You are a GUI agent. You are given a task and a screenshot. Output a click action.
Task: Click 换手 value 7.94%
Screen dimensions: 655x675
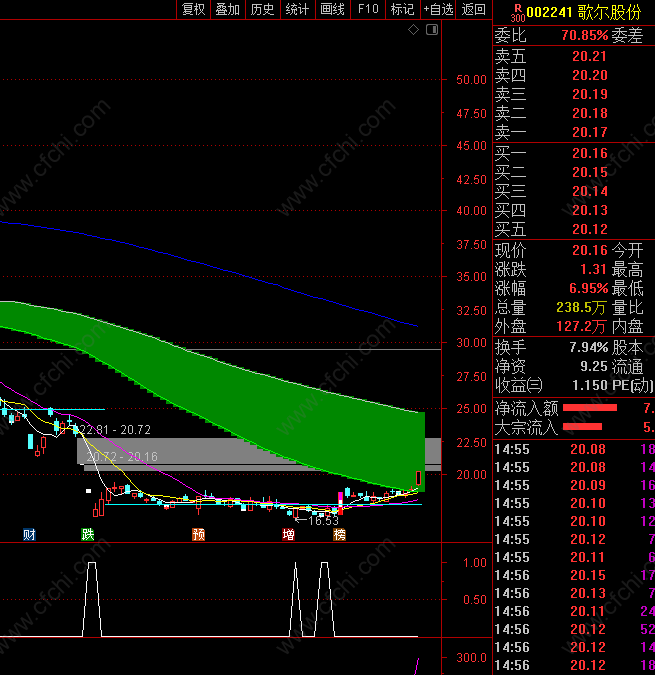[x=588, y=347]
